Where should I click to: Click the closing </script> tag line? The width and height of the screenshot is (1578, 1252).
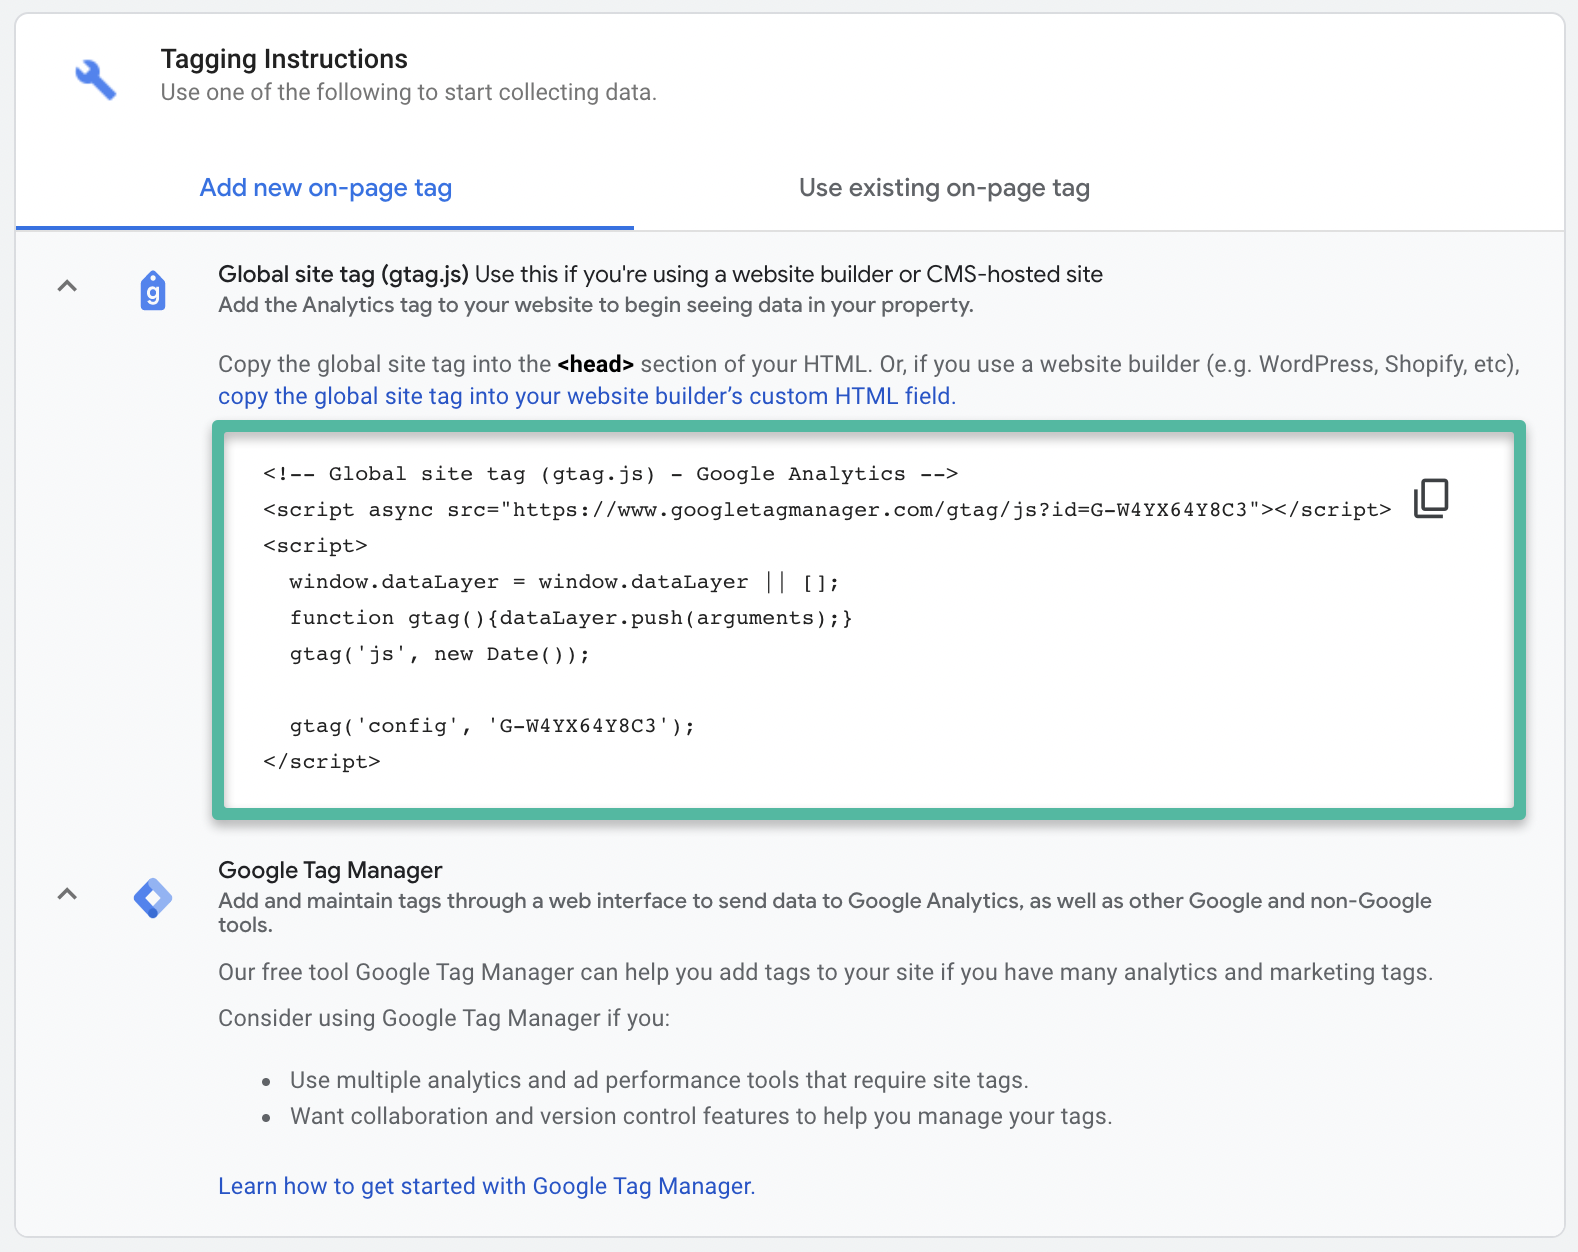click(x=322, y=762)
